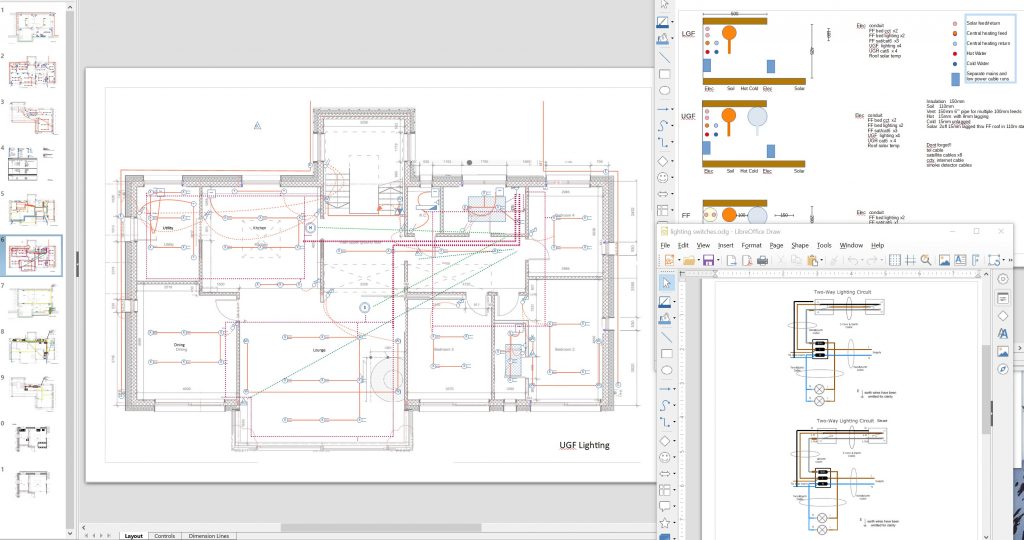Click Insert Image icon in toolbar

(944, 260)
